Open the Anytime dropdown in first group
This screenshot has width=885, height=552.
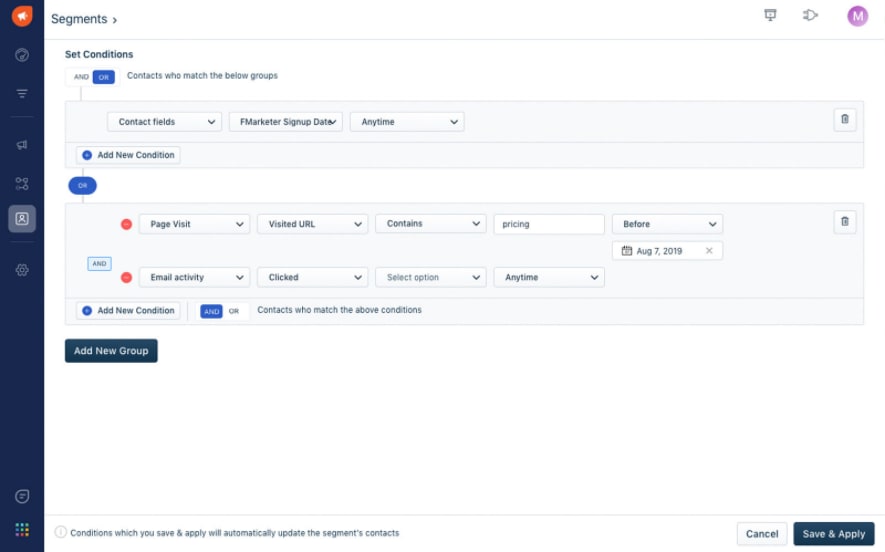coord(407,121)
